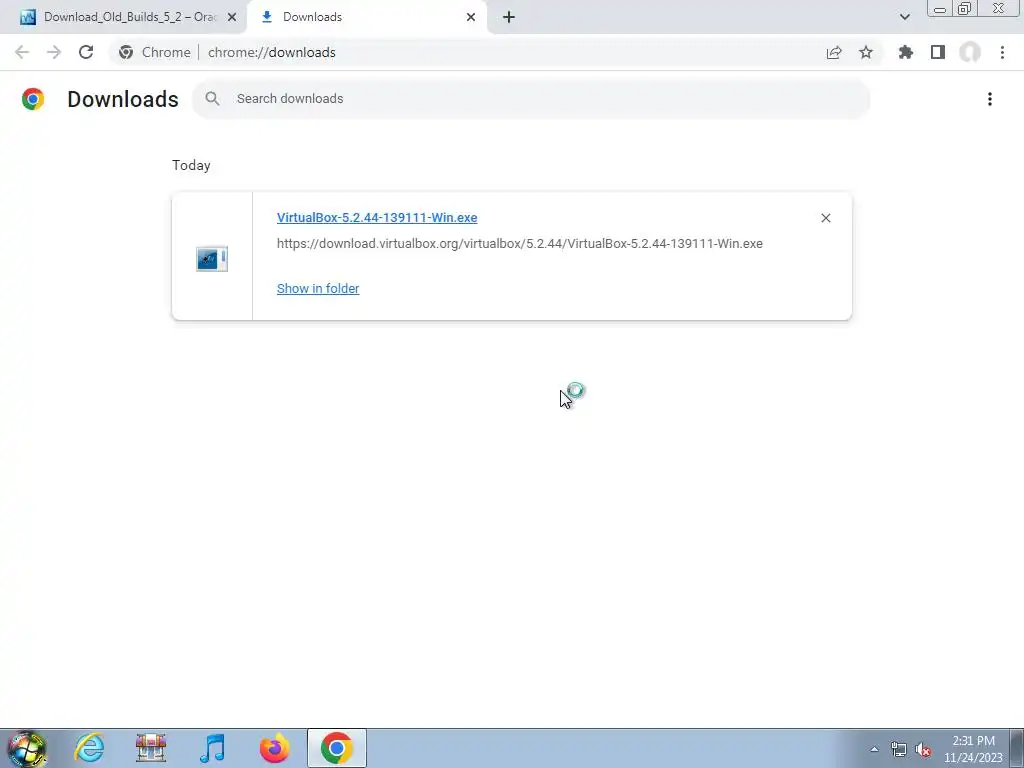Click the download source URL text
This screenshot has height=768, width=1024.
520,244
